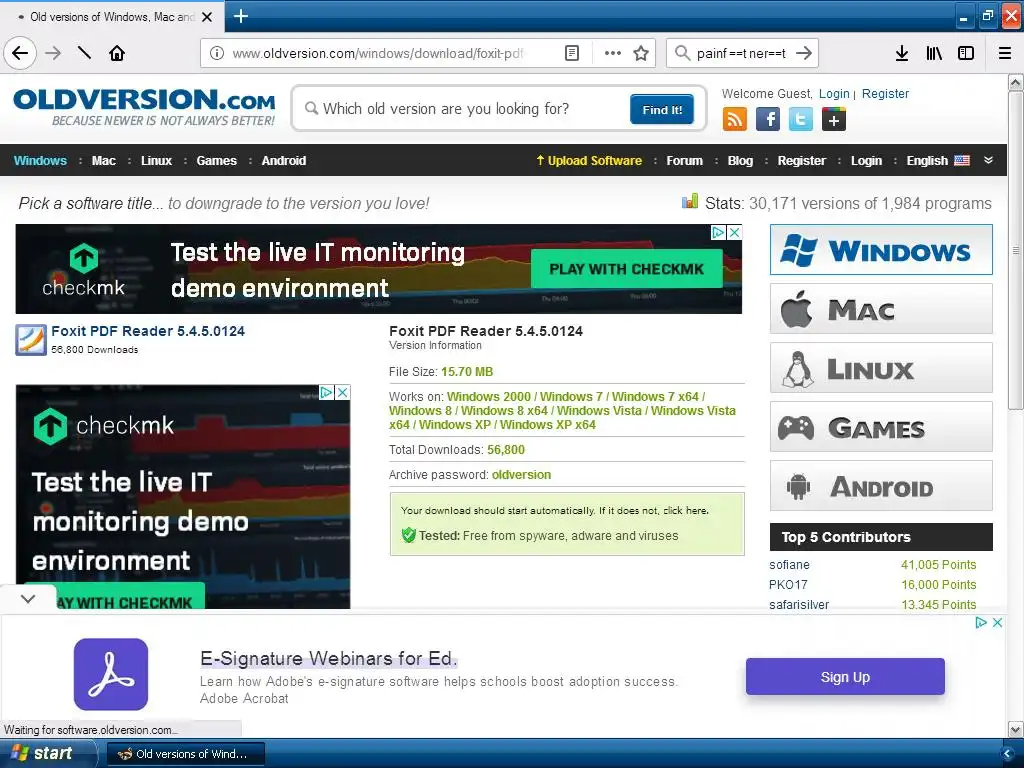Image resolution: width=1024 pixels, height=768 pixels.
Task: Click the LINUX sidebar category button
Action: click(x=881, y=368)
